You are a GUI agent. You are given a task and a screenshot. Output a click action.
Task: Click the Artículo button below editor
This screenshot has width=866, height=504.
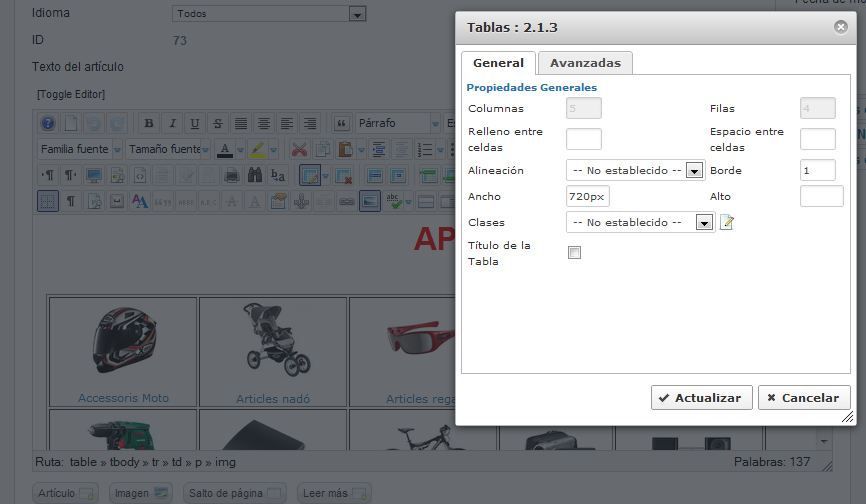tap(66, 493)
